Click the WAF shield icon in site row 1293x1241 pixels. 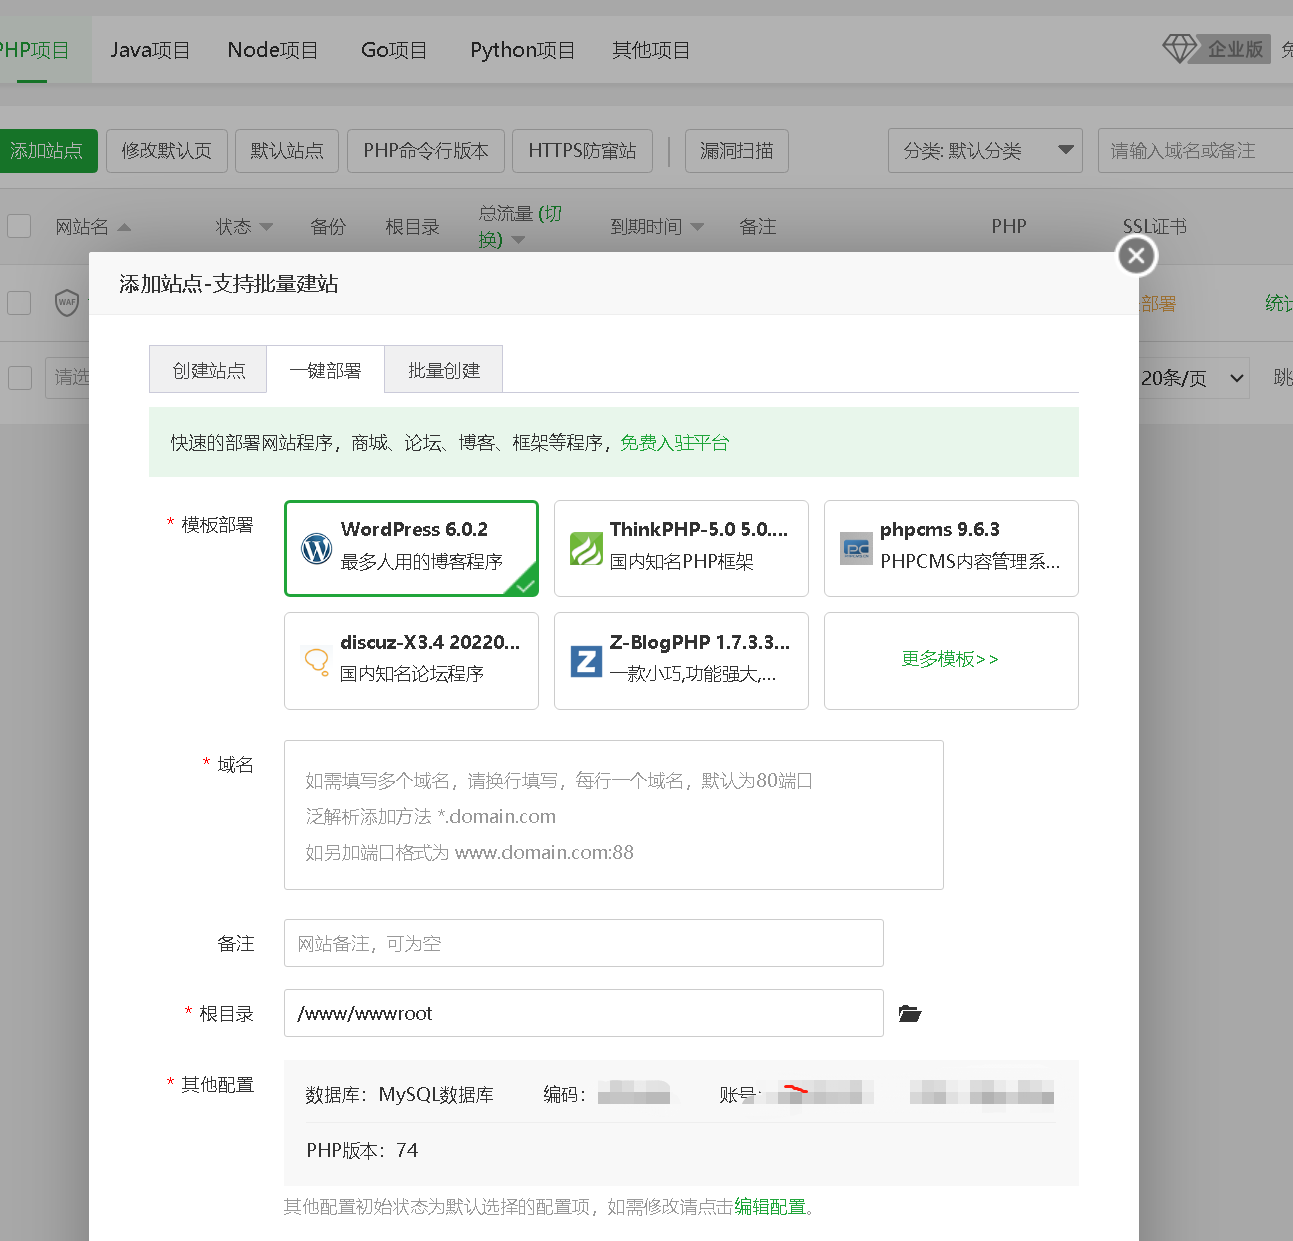pos(67,302)
